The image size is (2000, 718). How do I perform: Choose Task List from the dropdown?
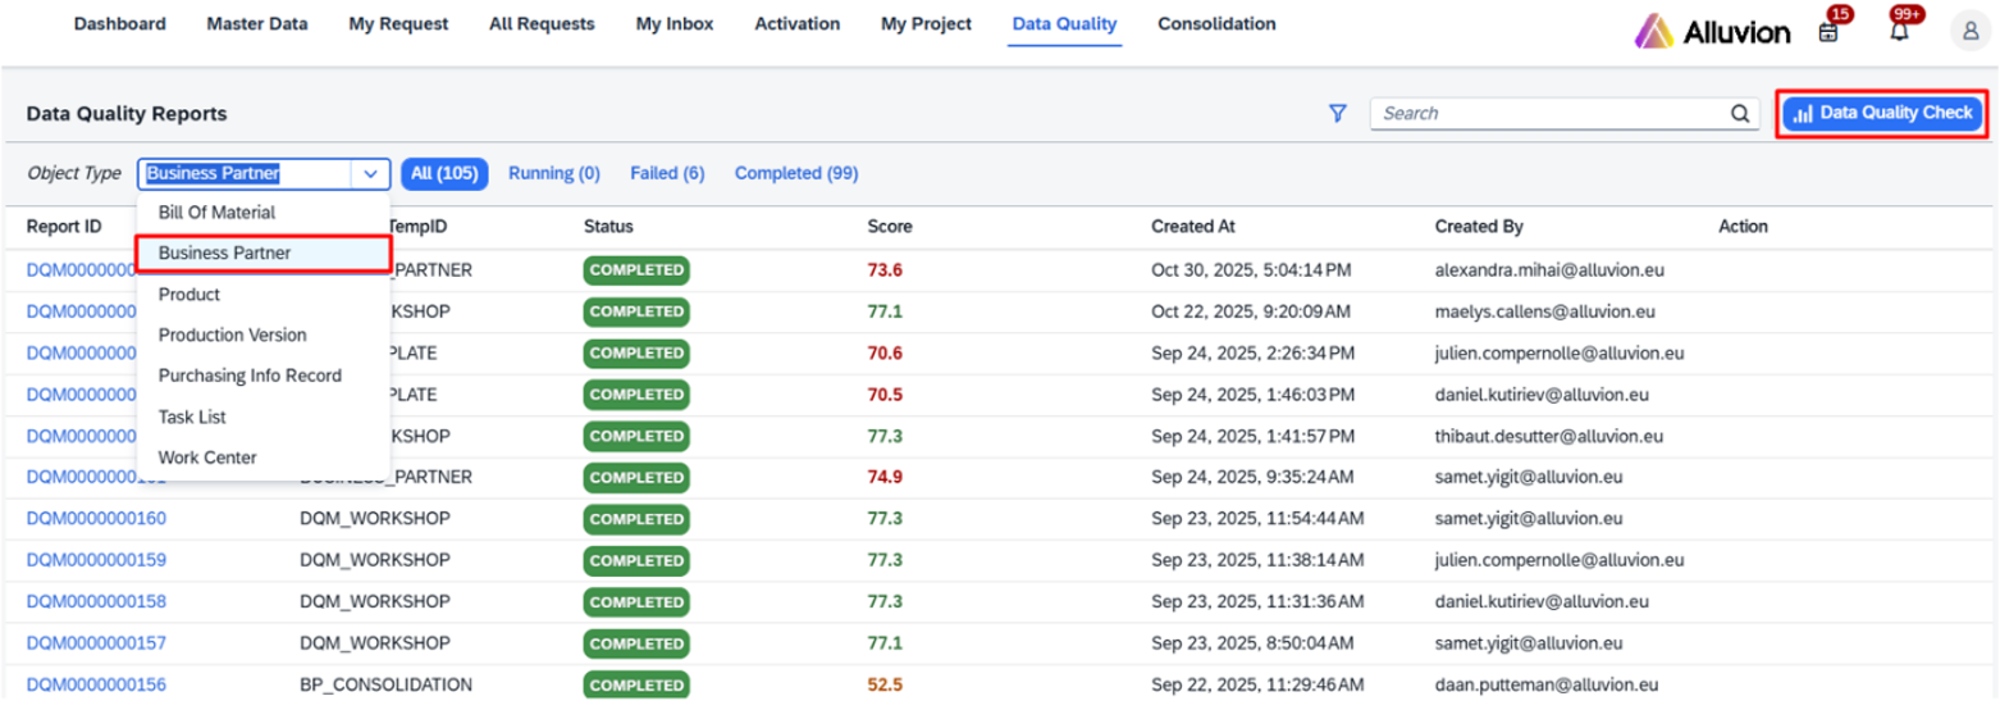[x=263, y=417]
